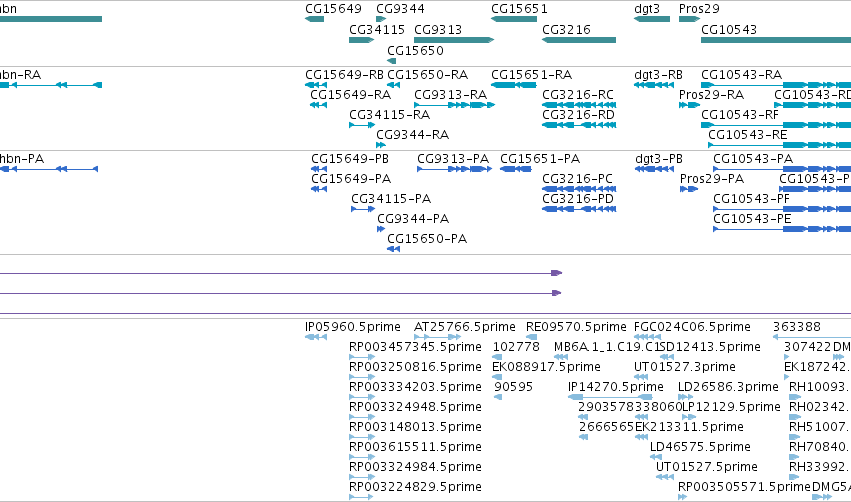Select transcript CG9344-RA

(412, 135)
